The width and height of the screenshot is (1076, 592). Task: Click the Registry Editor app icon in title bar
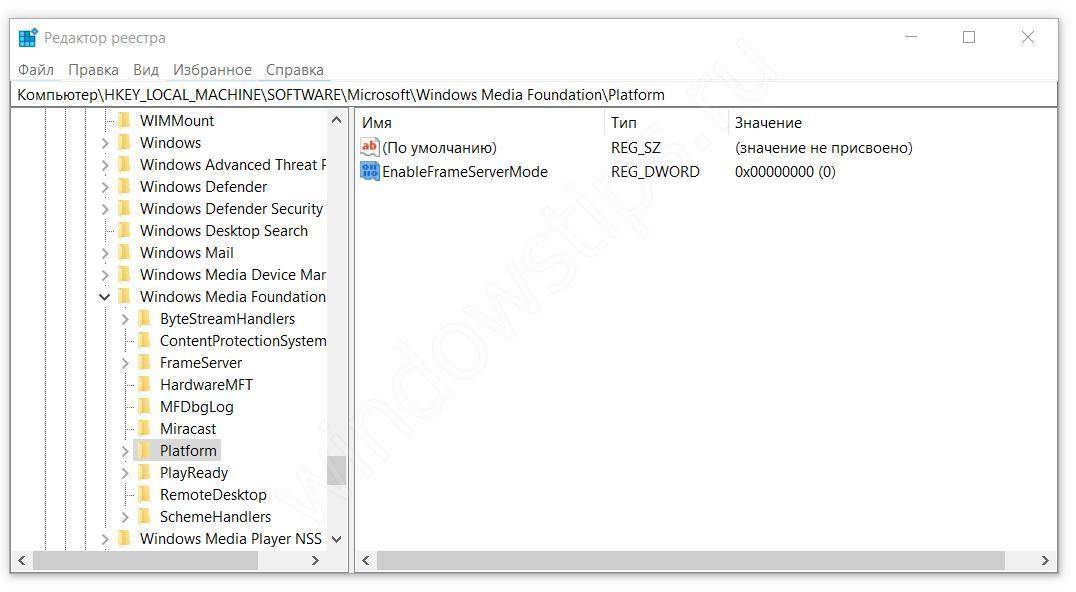tap(27, 38)
